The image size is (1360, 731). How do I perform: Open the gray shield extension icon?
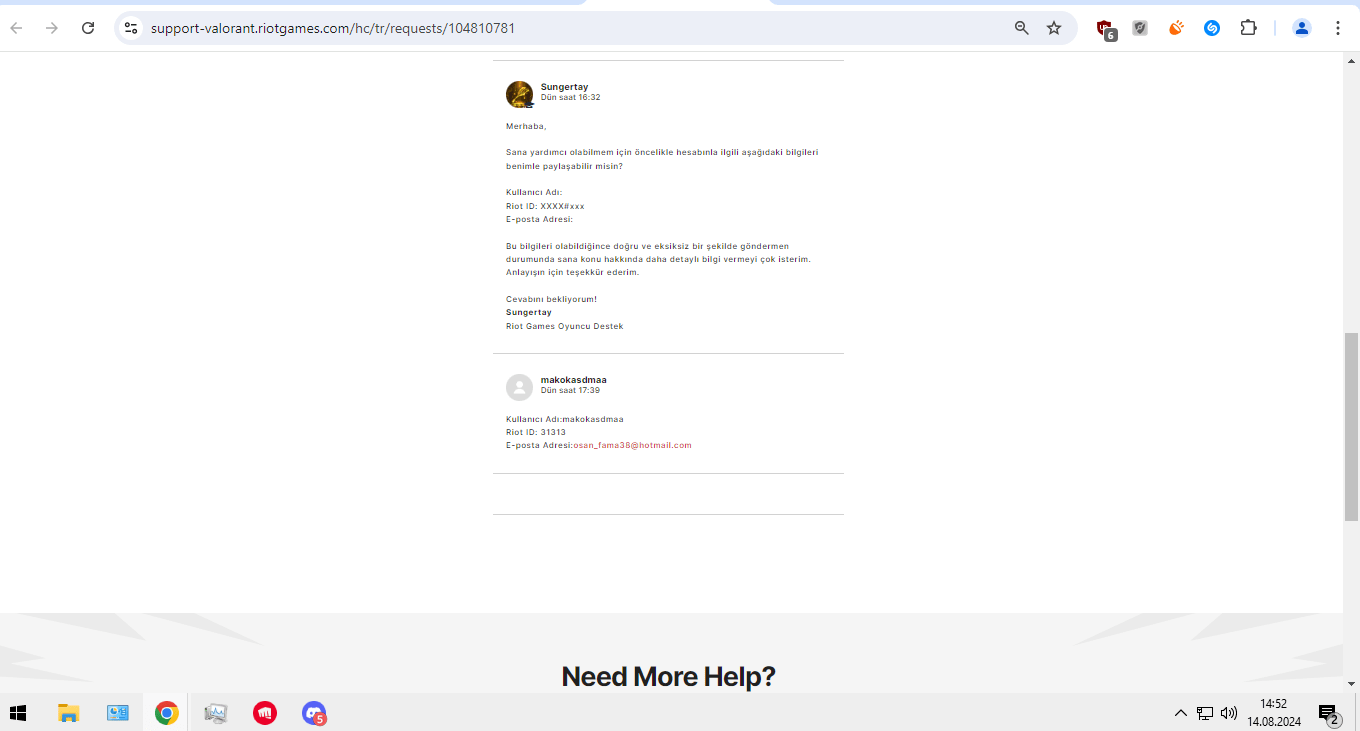1140,28
